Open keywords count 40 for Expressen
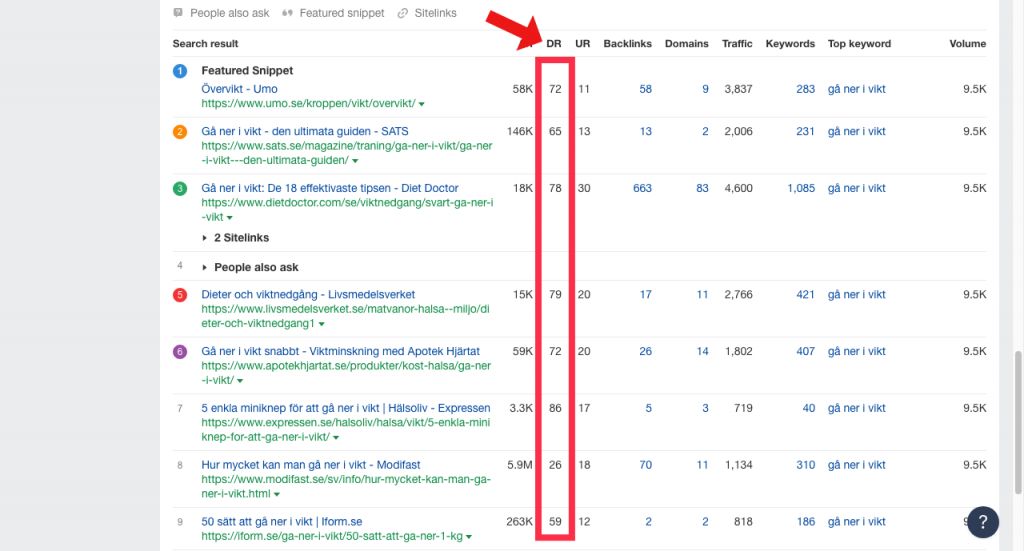Viewport: 1024px width, 551px height. click(x=808, y=408)
